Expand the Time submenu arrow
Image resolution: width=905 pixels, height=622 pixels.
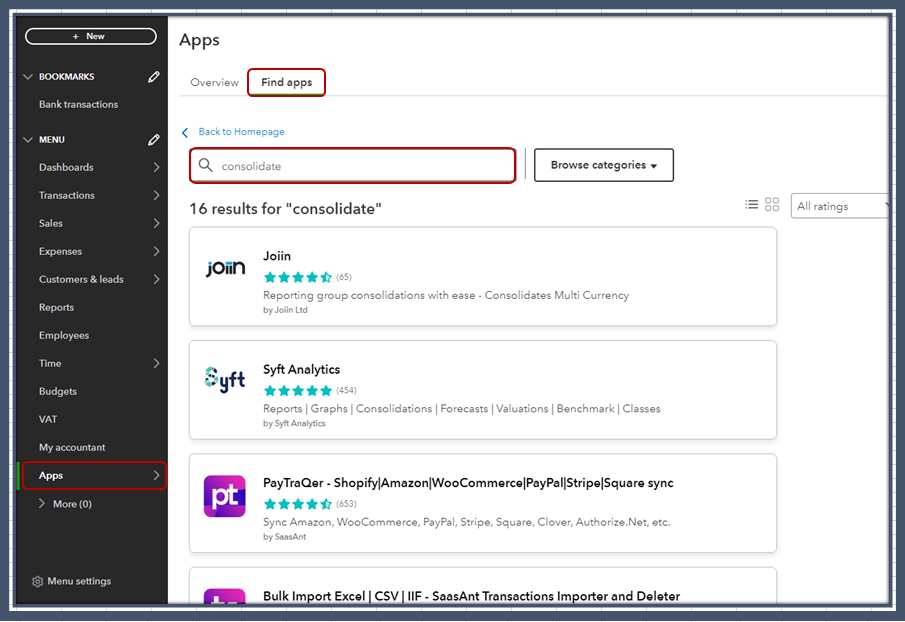[x=156, y=364]
